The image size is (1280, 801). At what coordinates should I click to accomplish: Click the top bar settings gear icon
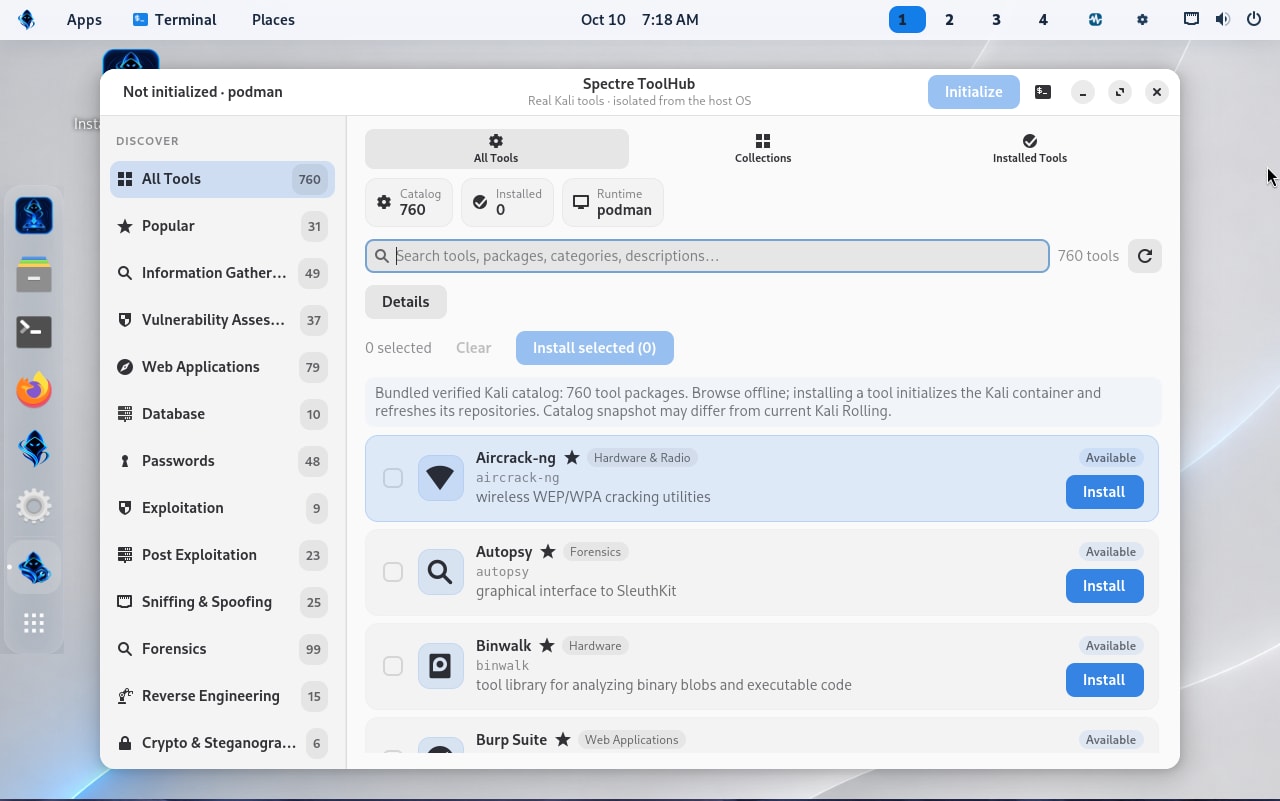click(x=1143, y=19)
